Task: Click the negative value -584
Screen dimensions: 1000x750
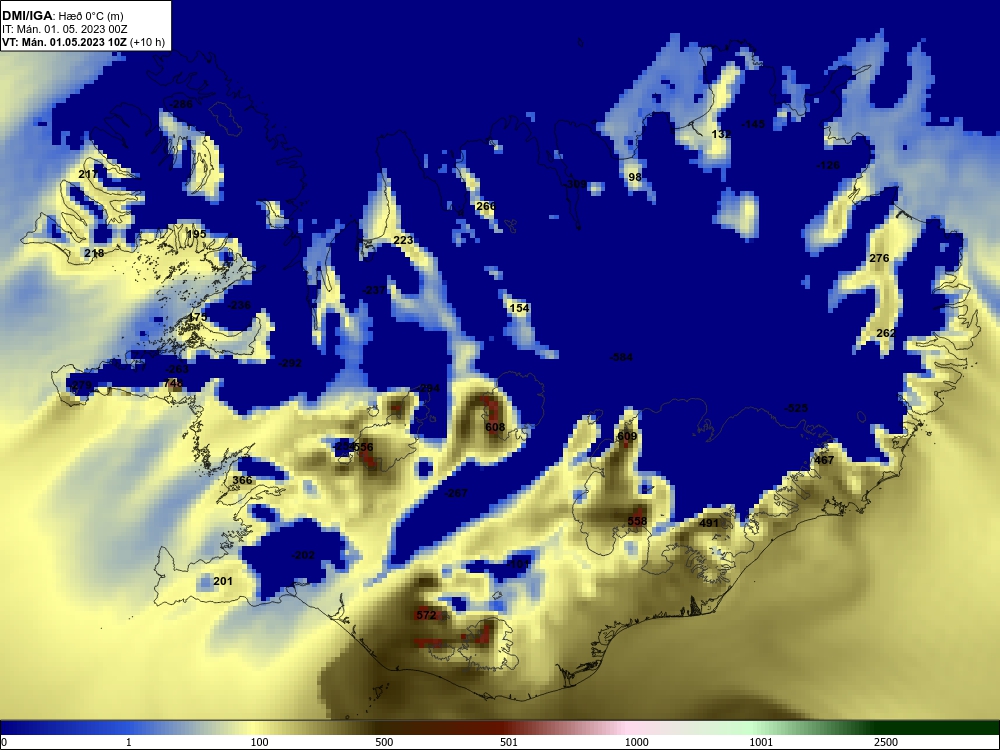Action: (621, 357)
